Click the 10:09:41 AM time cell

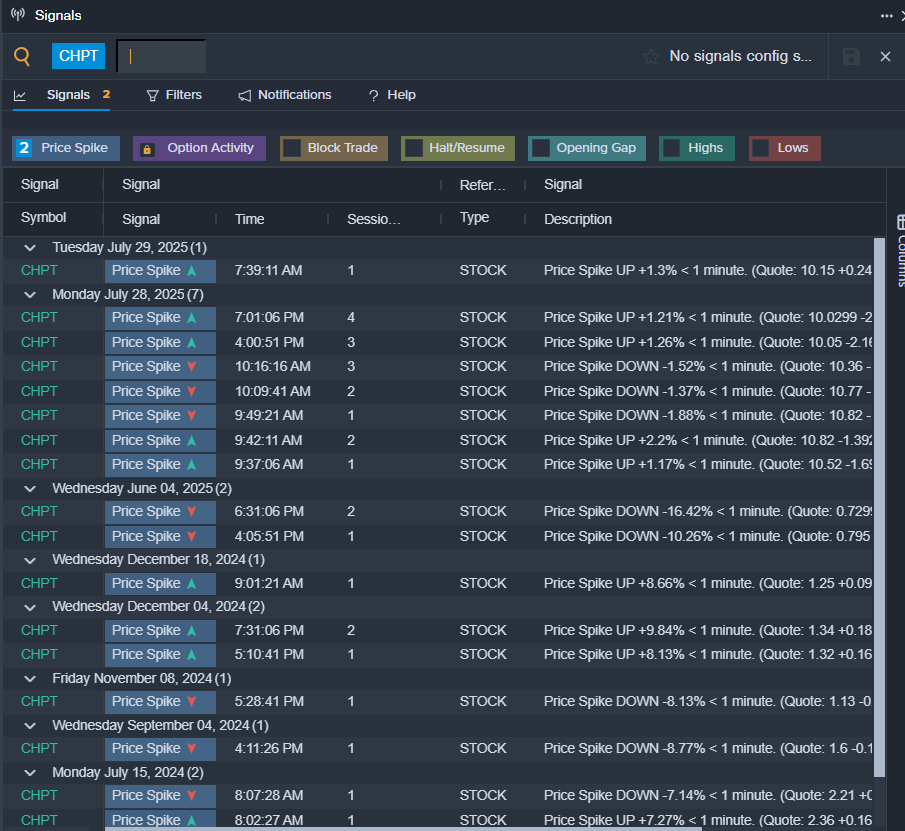pos(272,391)
